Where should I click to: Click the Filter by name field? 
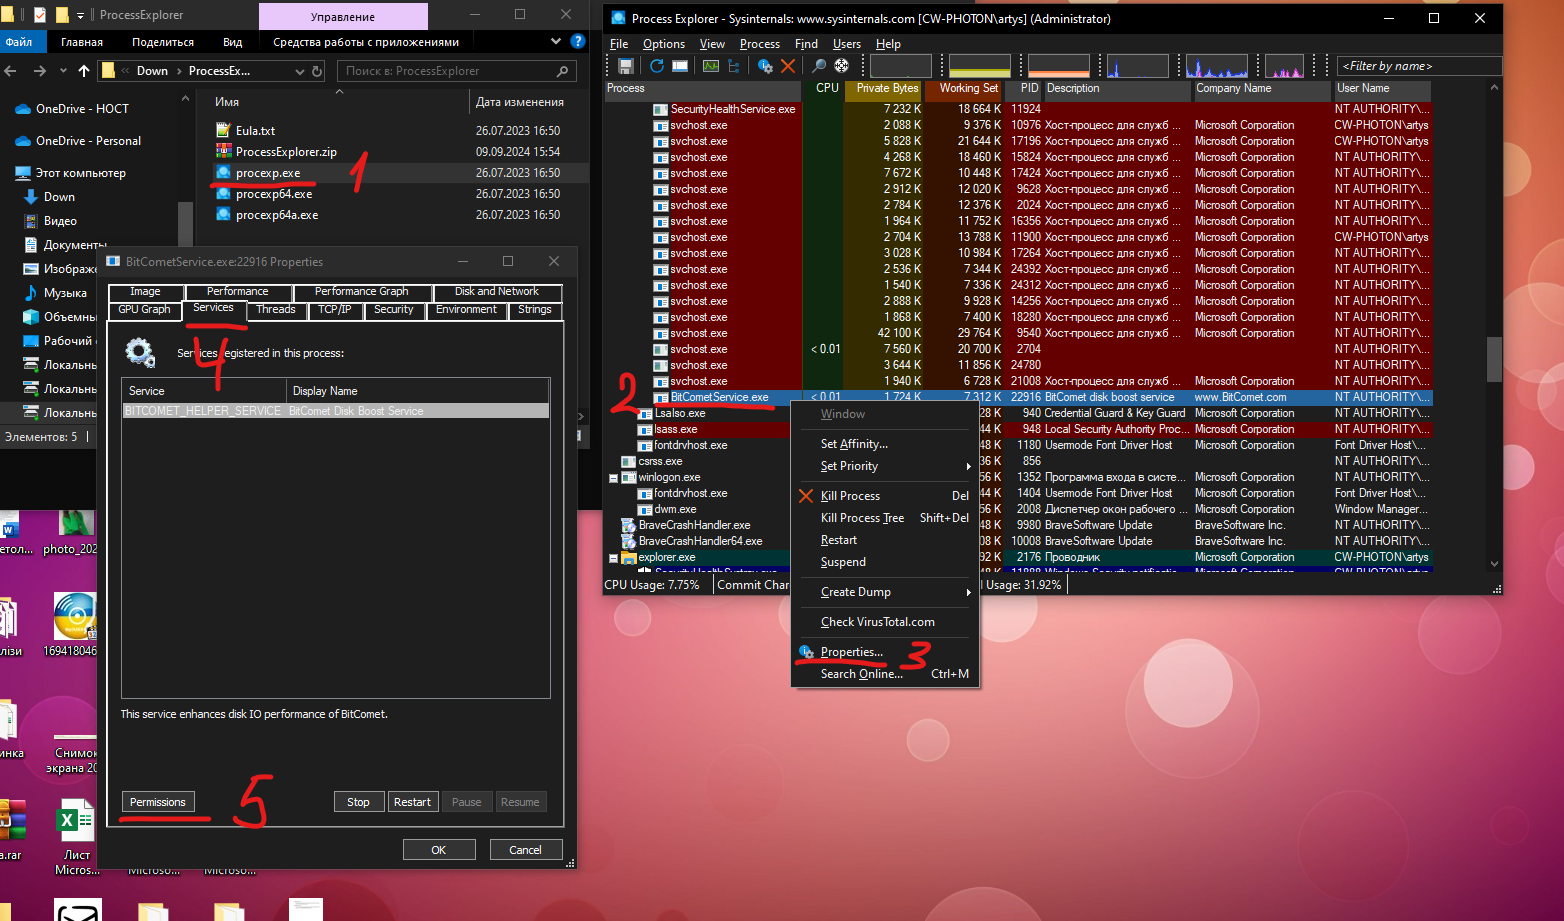(1418, 66)
